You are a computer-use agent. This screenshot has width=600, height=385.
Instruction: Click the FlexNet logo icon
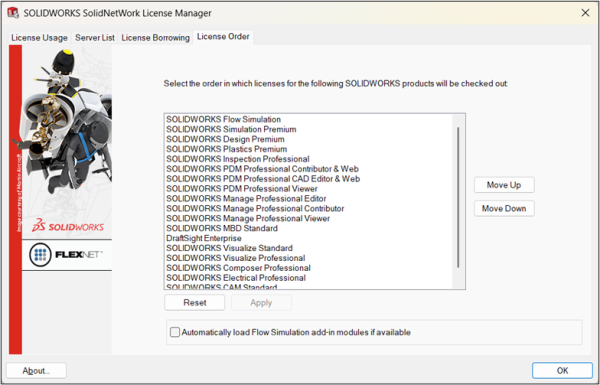coord(40,254)
